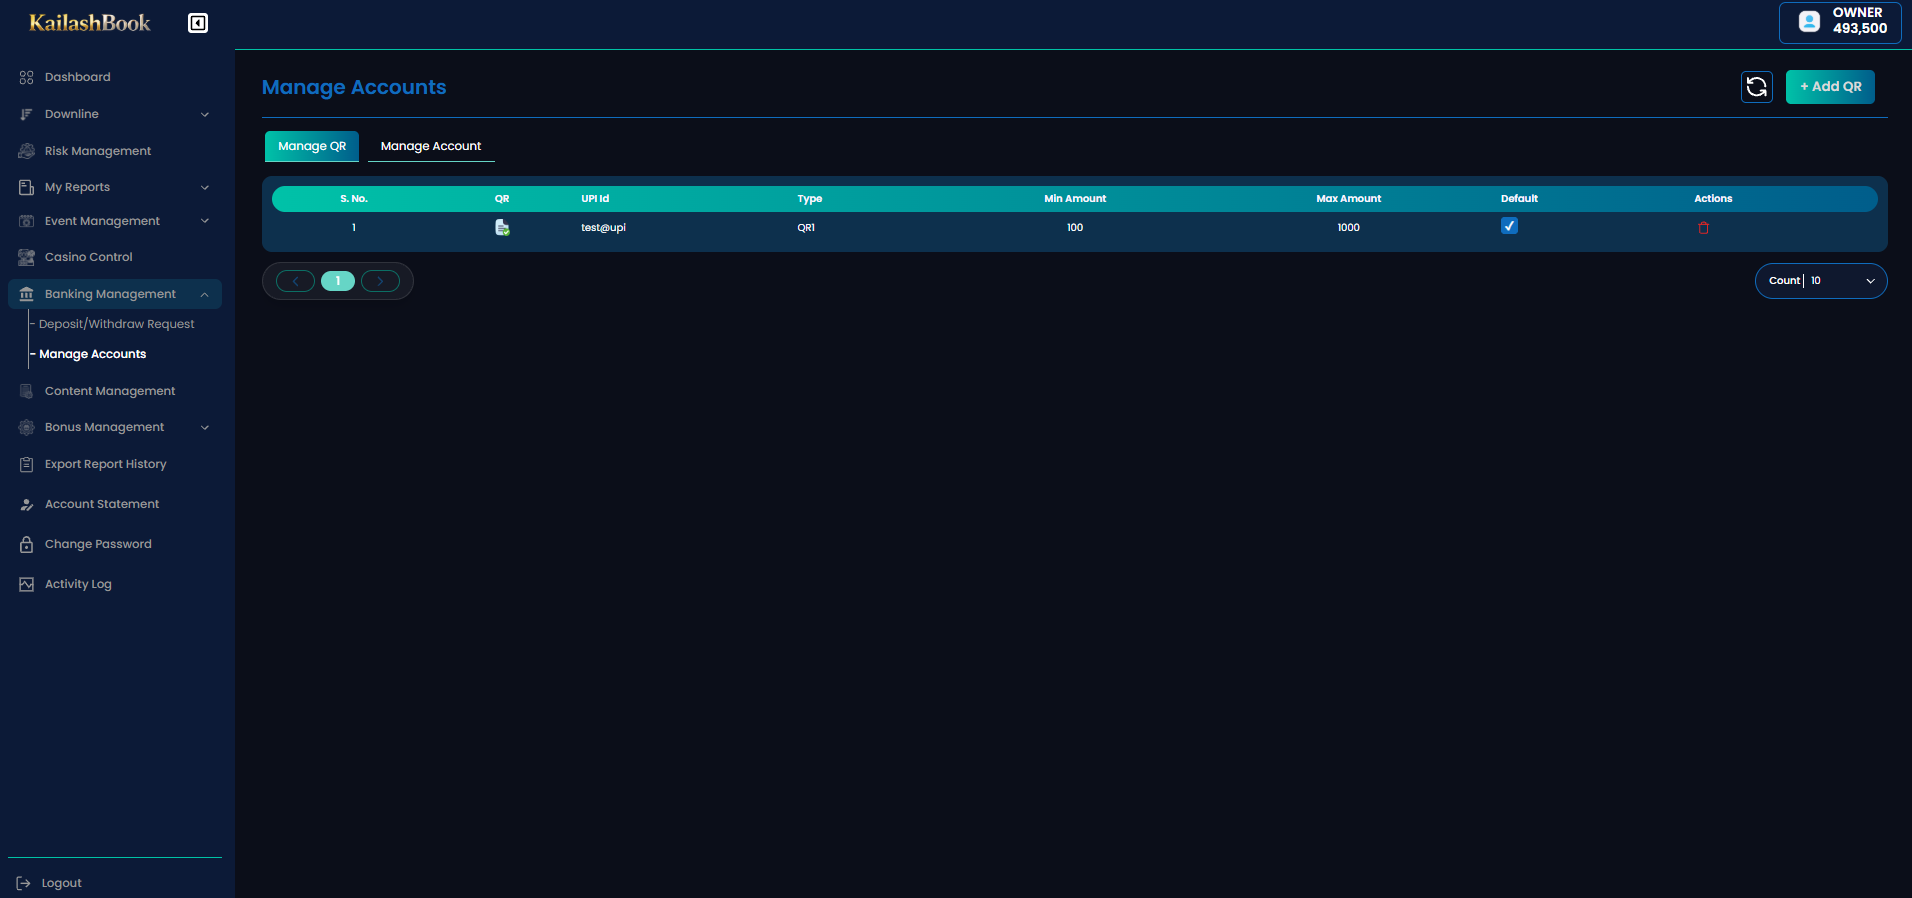Image resolution: width=1912 pixels, height=898 pixels.
Task: Open Manage Accounts submenu item
Action: 93,354
